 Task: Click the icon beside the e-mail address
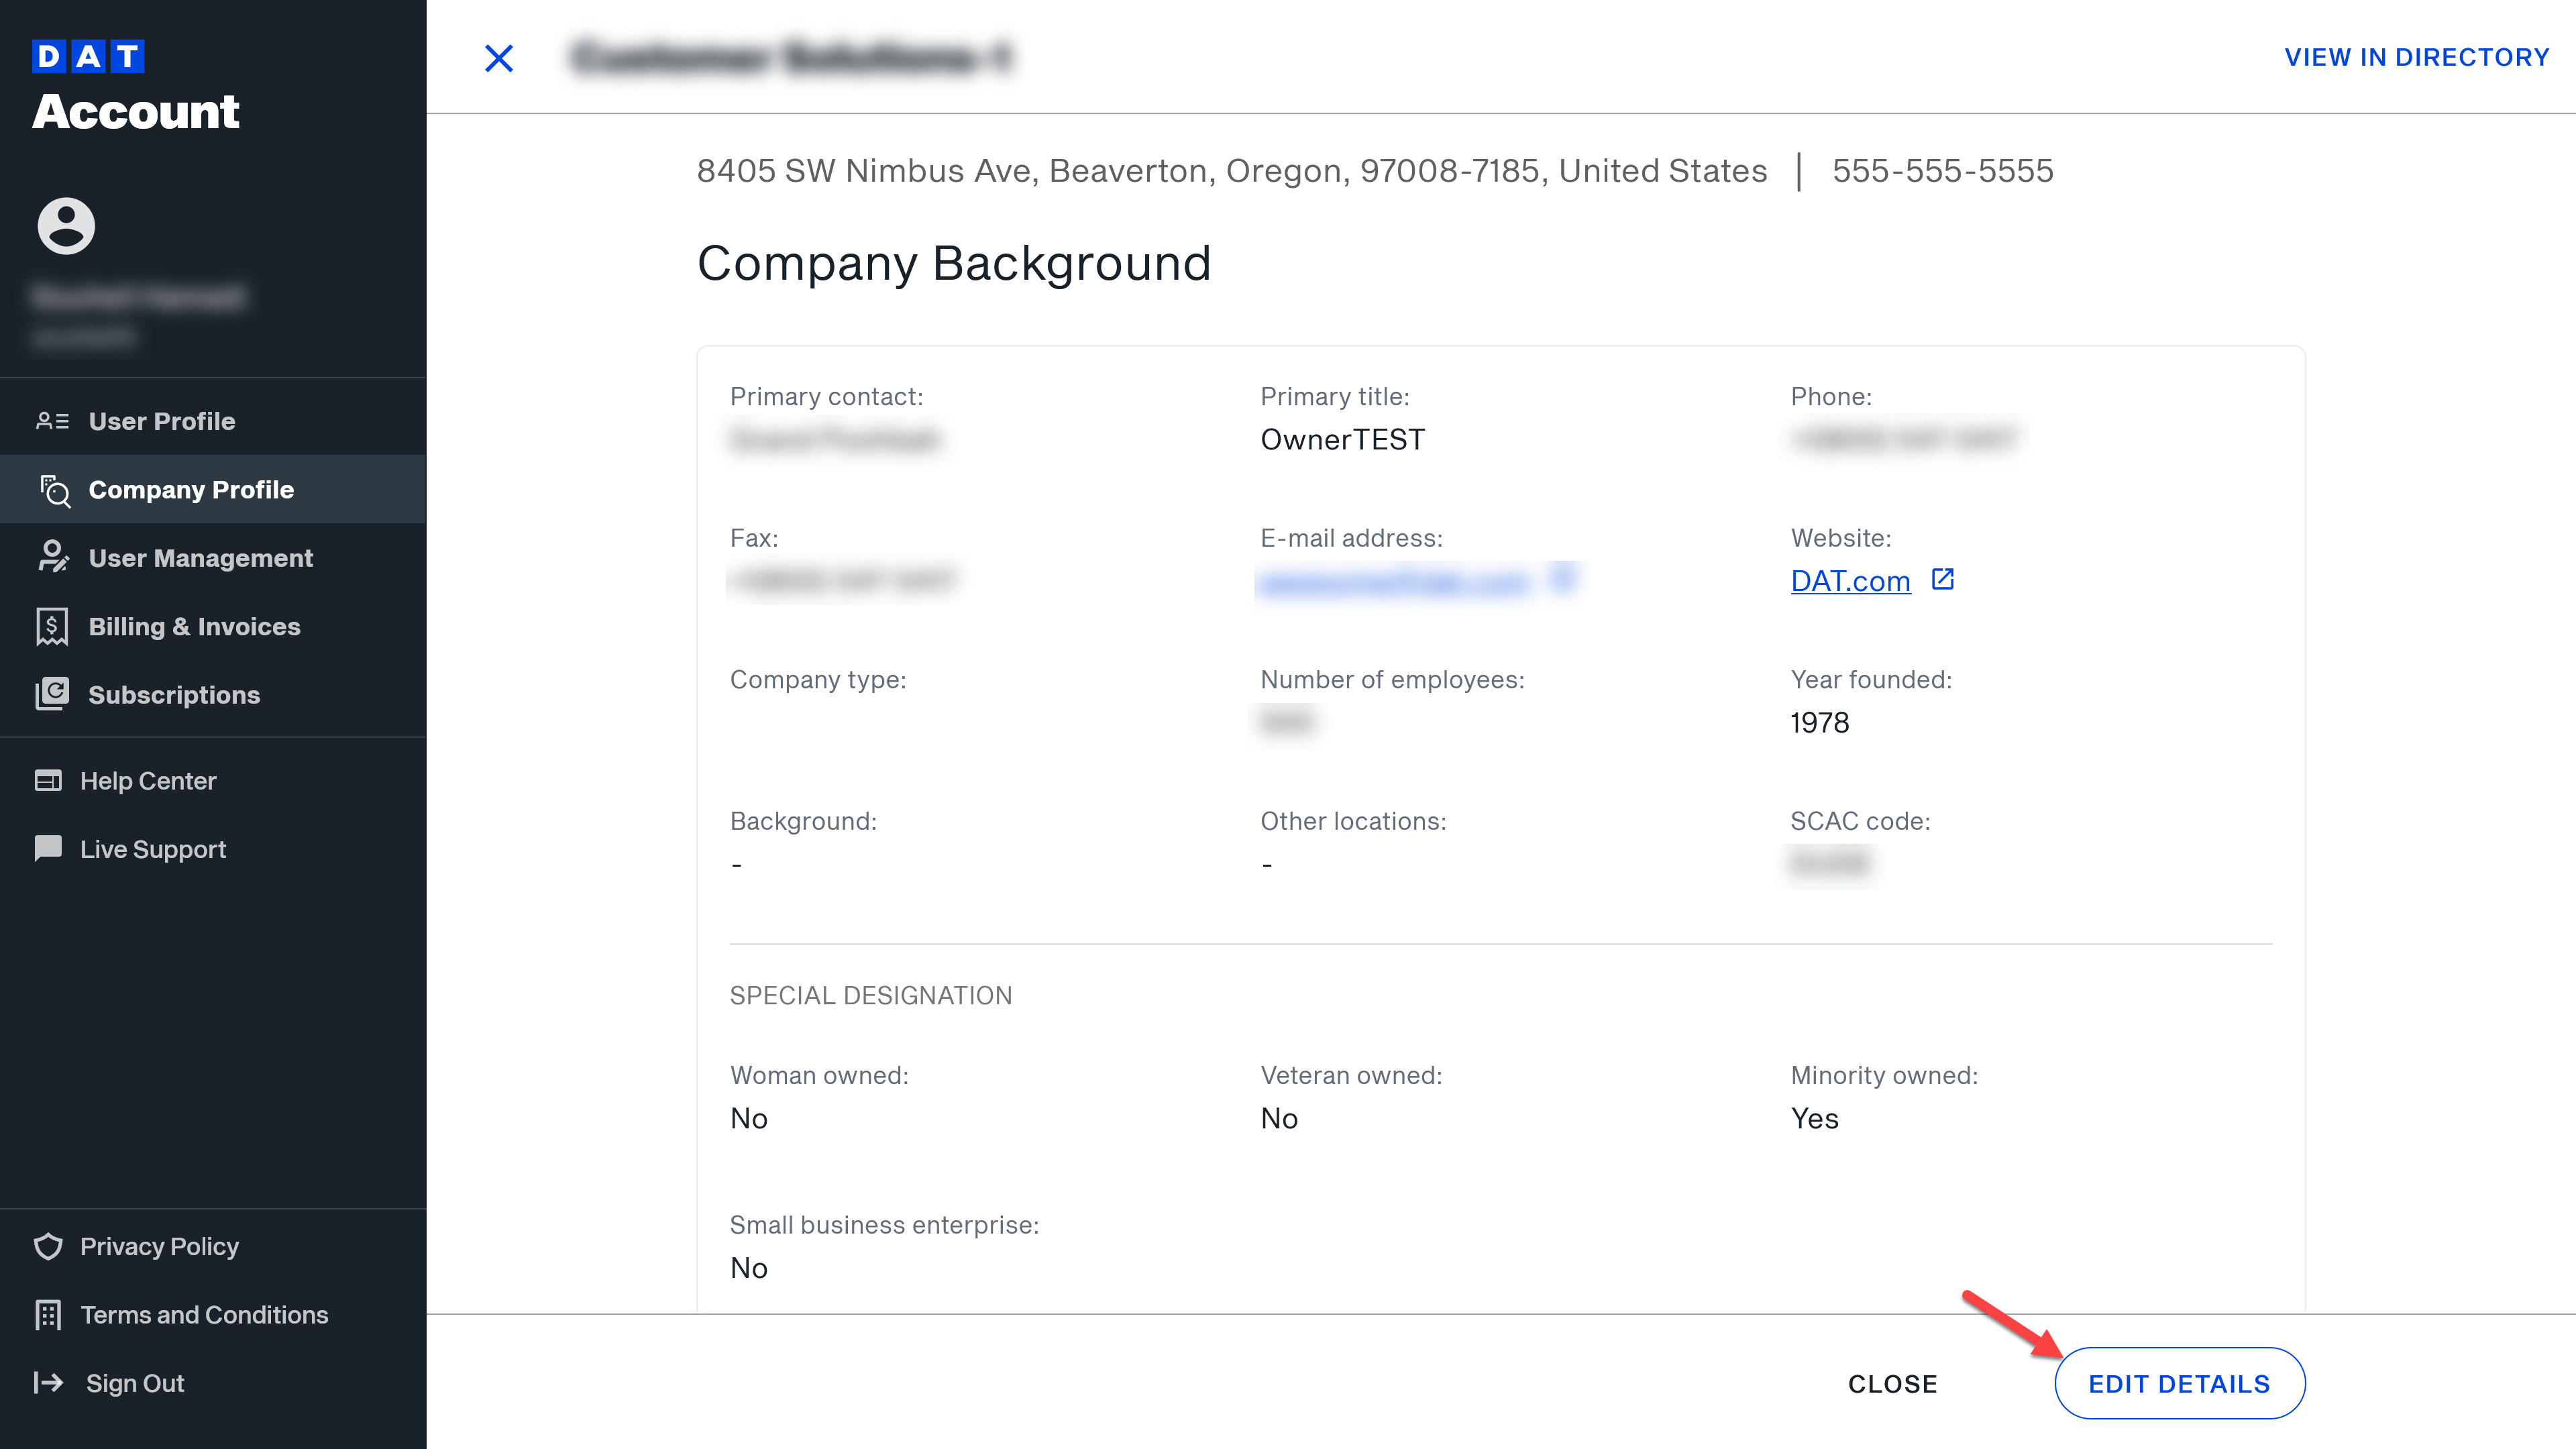pos(1563,580)
